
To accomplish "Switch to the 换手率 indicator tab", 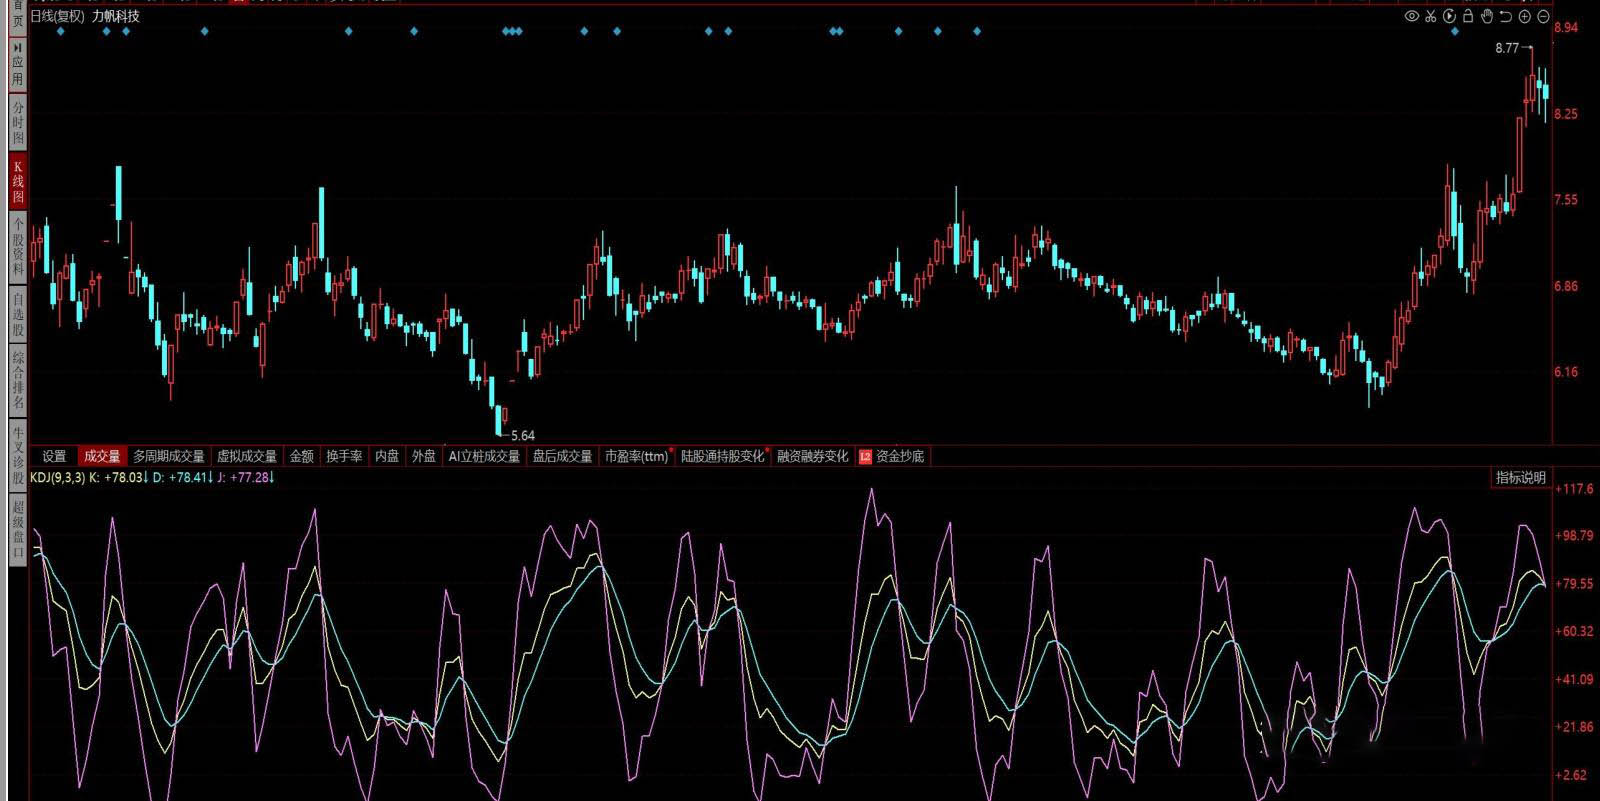I will tap(344, 456).
